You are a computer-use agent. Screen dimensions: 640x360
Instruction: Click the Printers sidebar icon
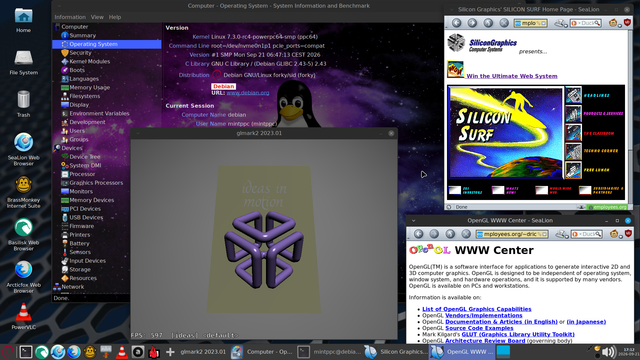click(x=64, y=235)
